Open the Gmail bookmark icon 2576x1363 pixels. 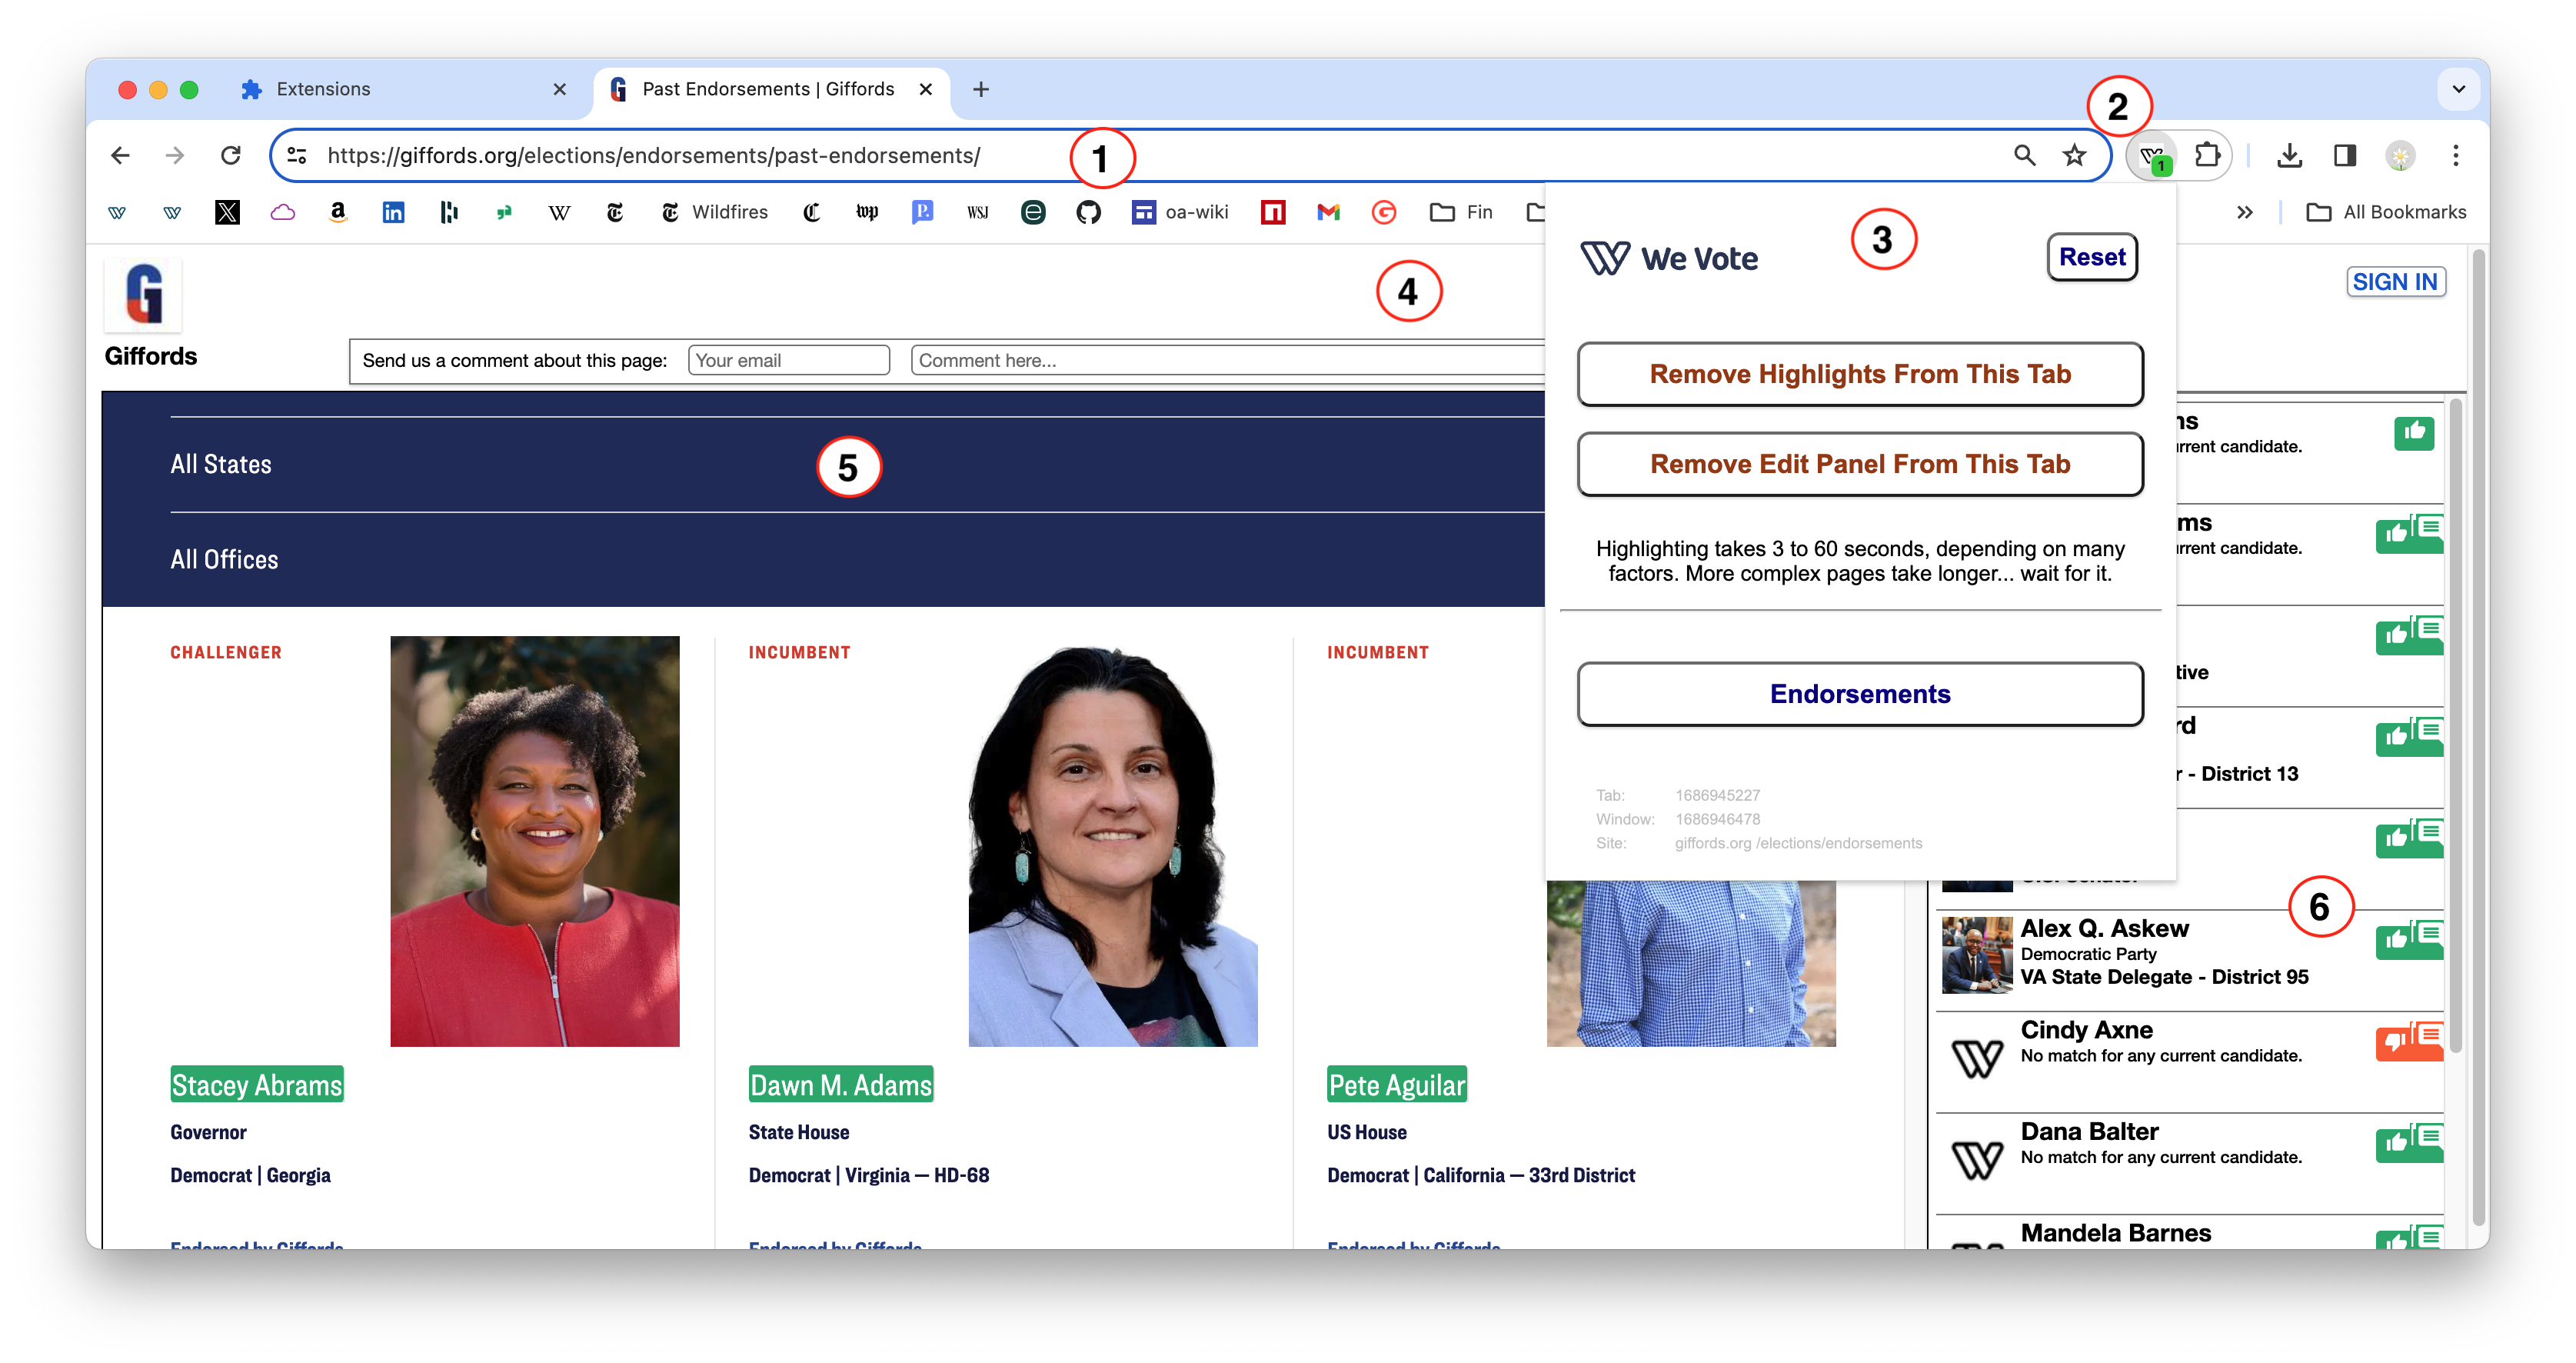pyautogui.click(x=1328, y=212)
